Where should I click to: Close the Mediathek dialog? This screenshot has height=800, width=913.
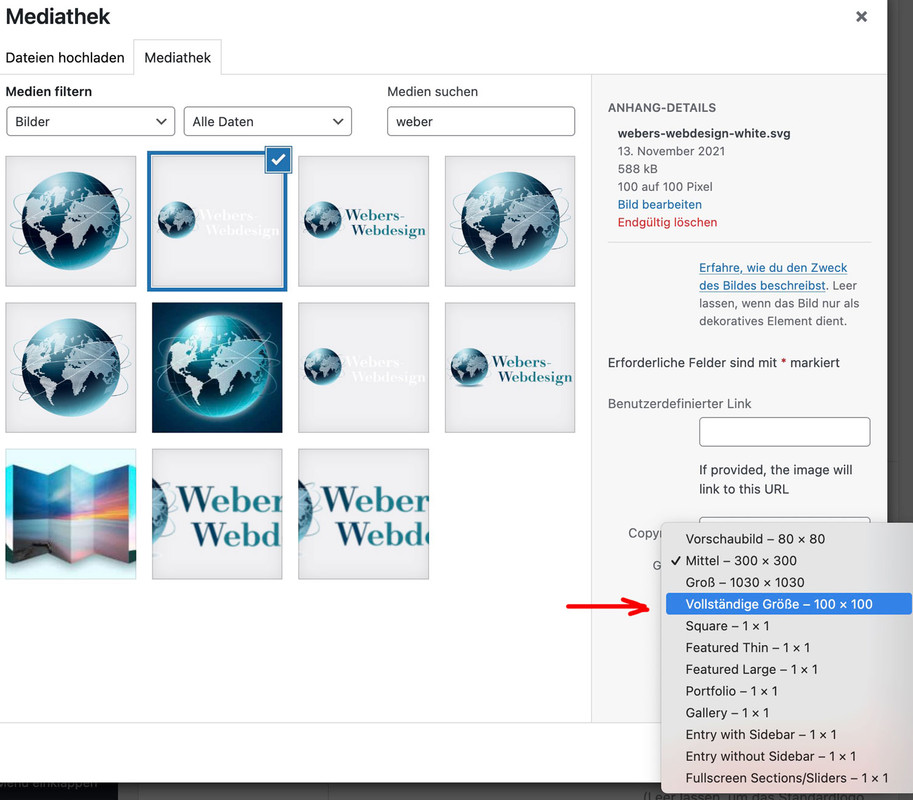click(861, 17)
